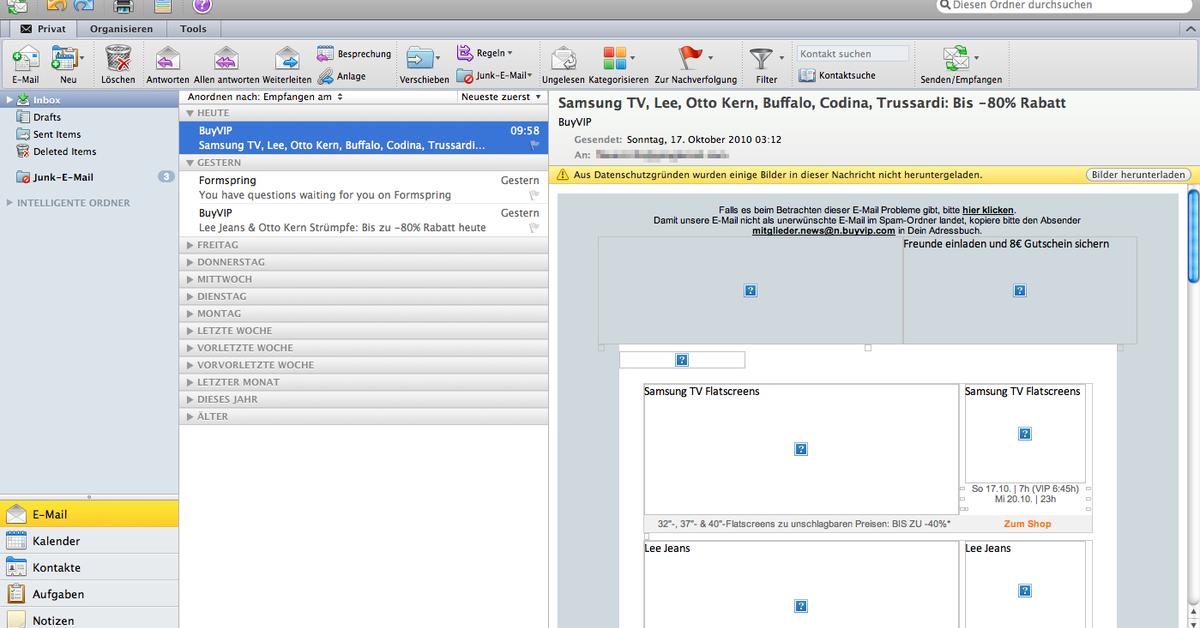Open the Formspring message from Gestern
This screenshot has height=628, width=1200.
click(364, 187)
